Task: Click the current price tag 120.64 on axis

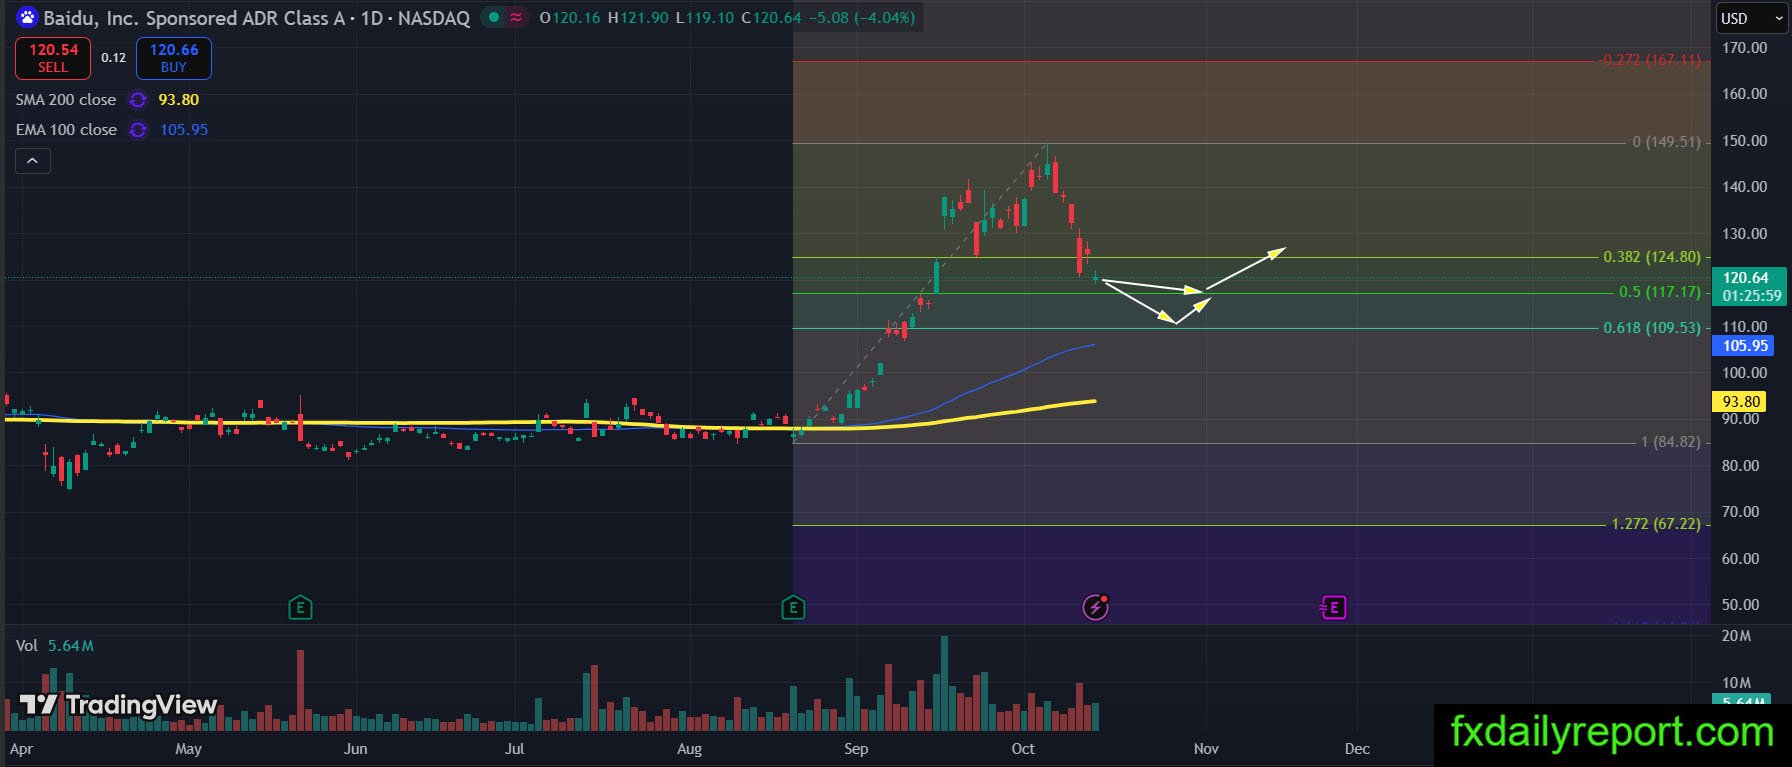Action: (x=1748, y=286)
